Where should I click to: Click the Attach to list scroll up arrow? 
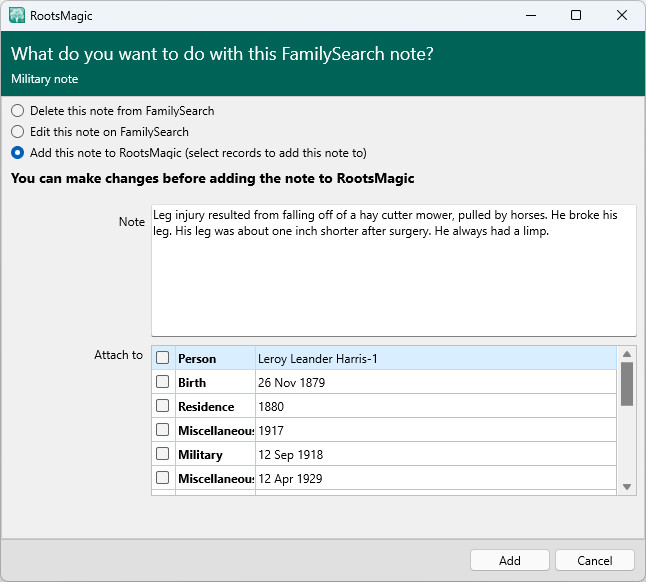point(627,354)
